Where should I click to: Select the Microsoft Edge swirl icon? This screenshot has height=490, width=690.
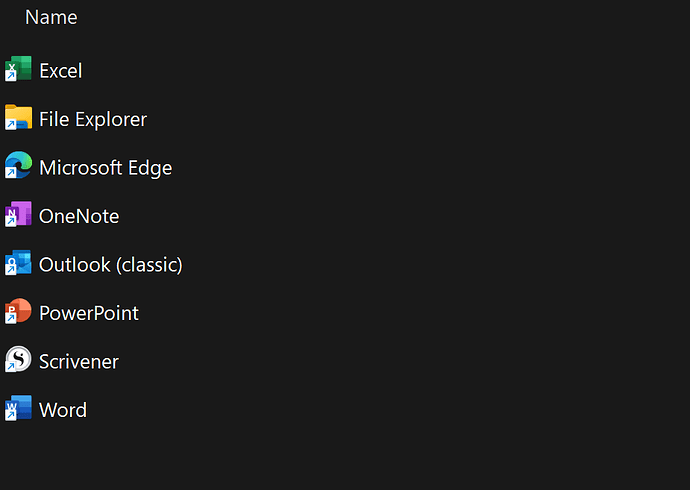tap(18, 165)
